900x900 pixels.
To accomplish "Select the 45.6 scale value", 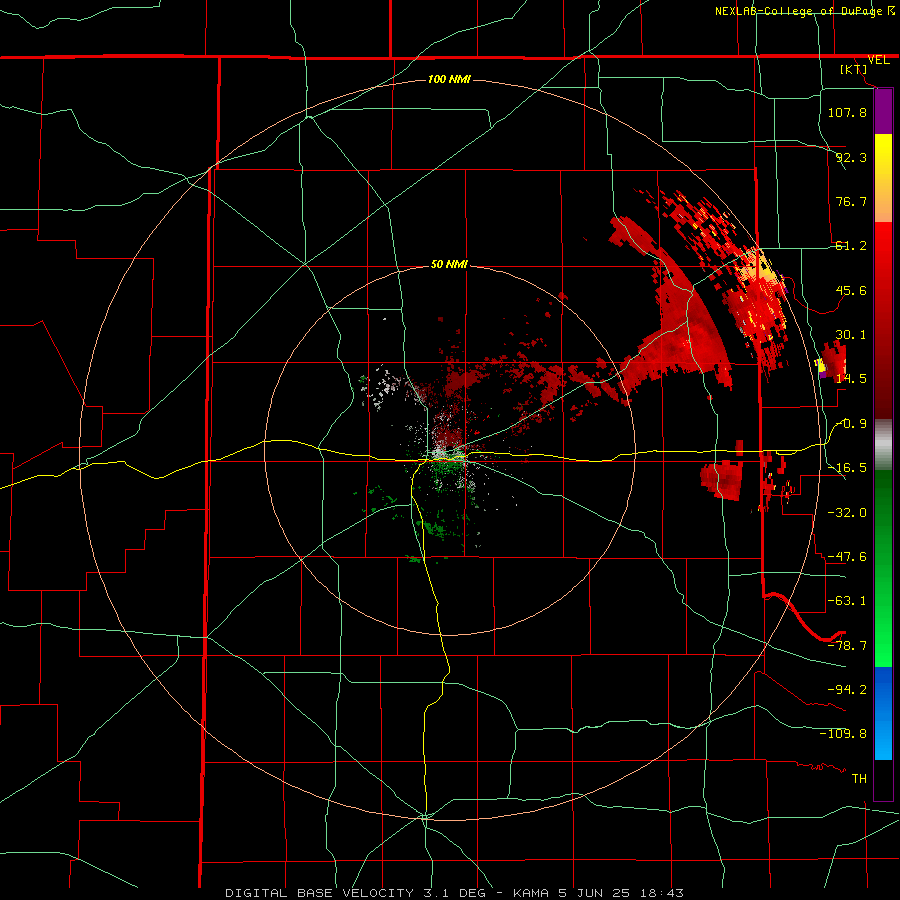I will 851,290.
